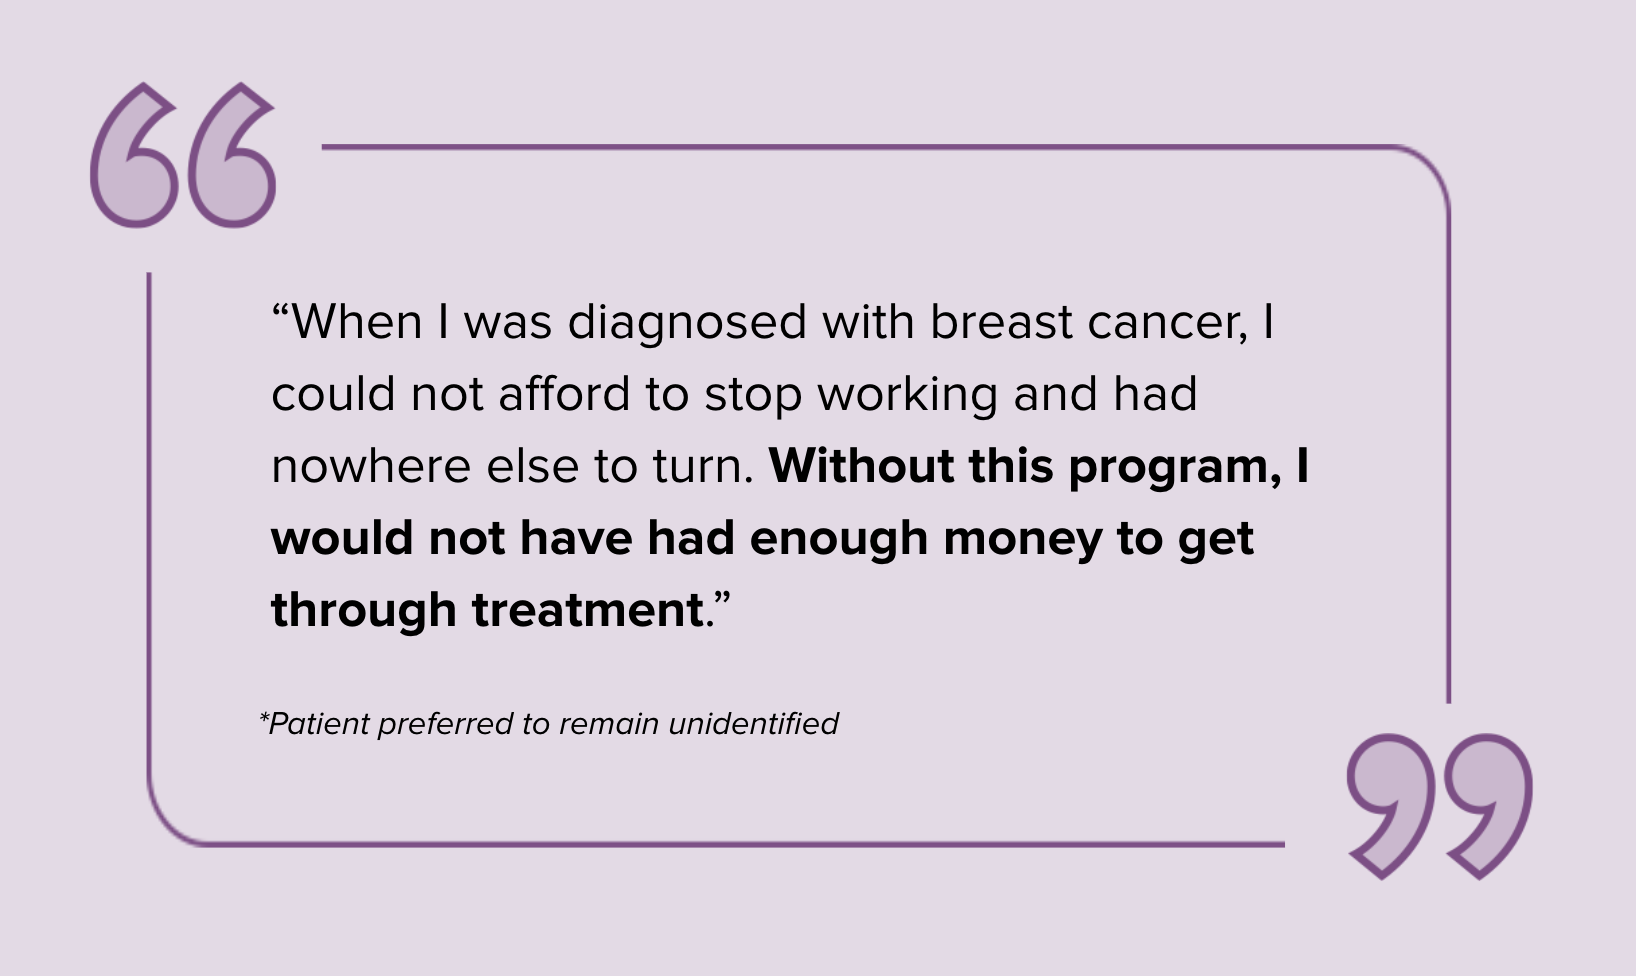Click the large opening quotation mark graphic
This screenshot has width=1636, height=976.
[x=183, y=155]
